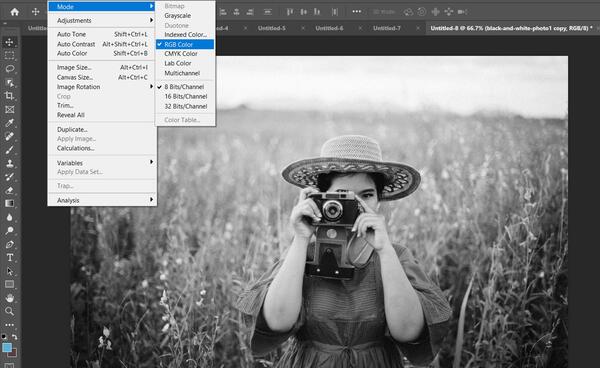Select the Move tool in toolbar
This screenshot has width=600, height=368.
click(10, 42)
